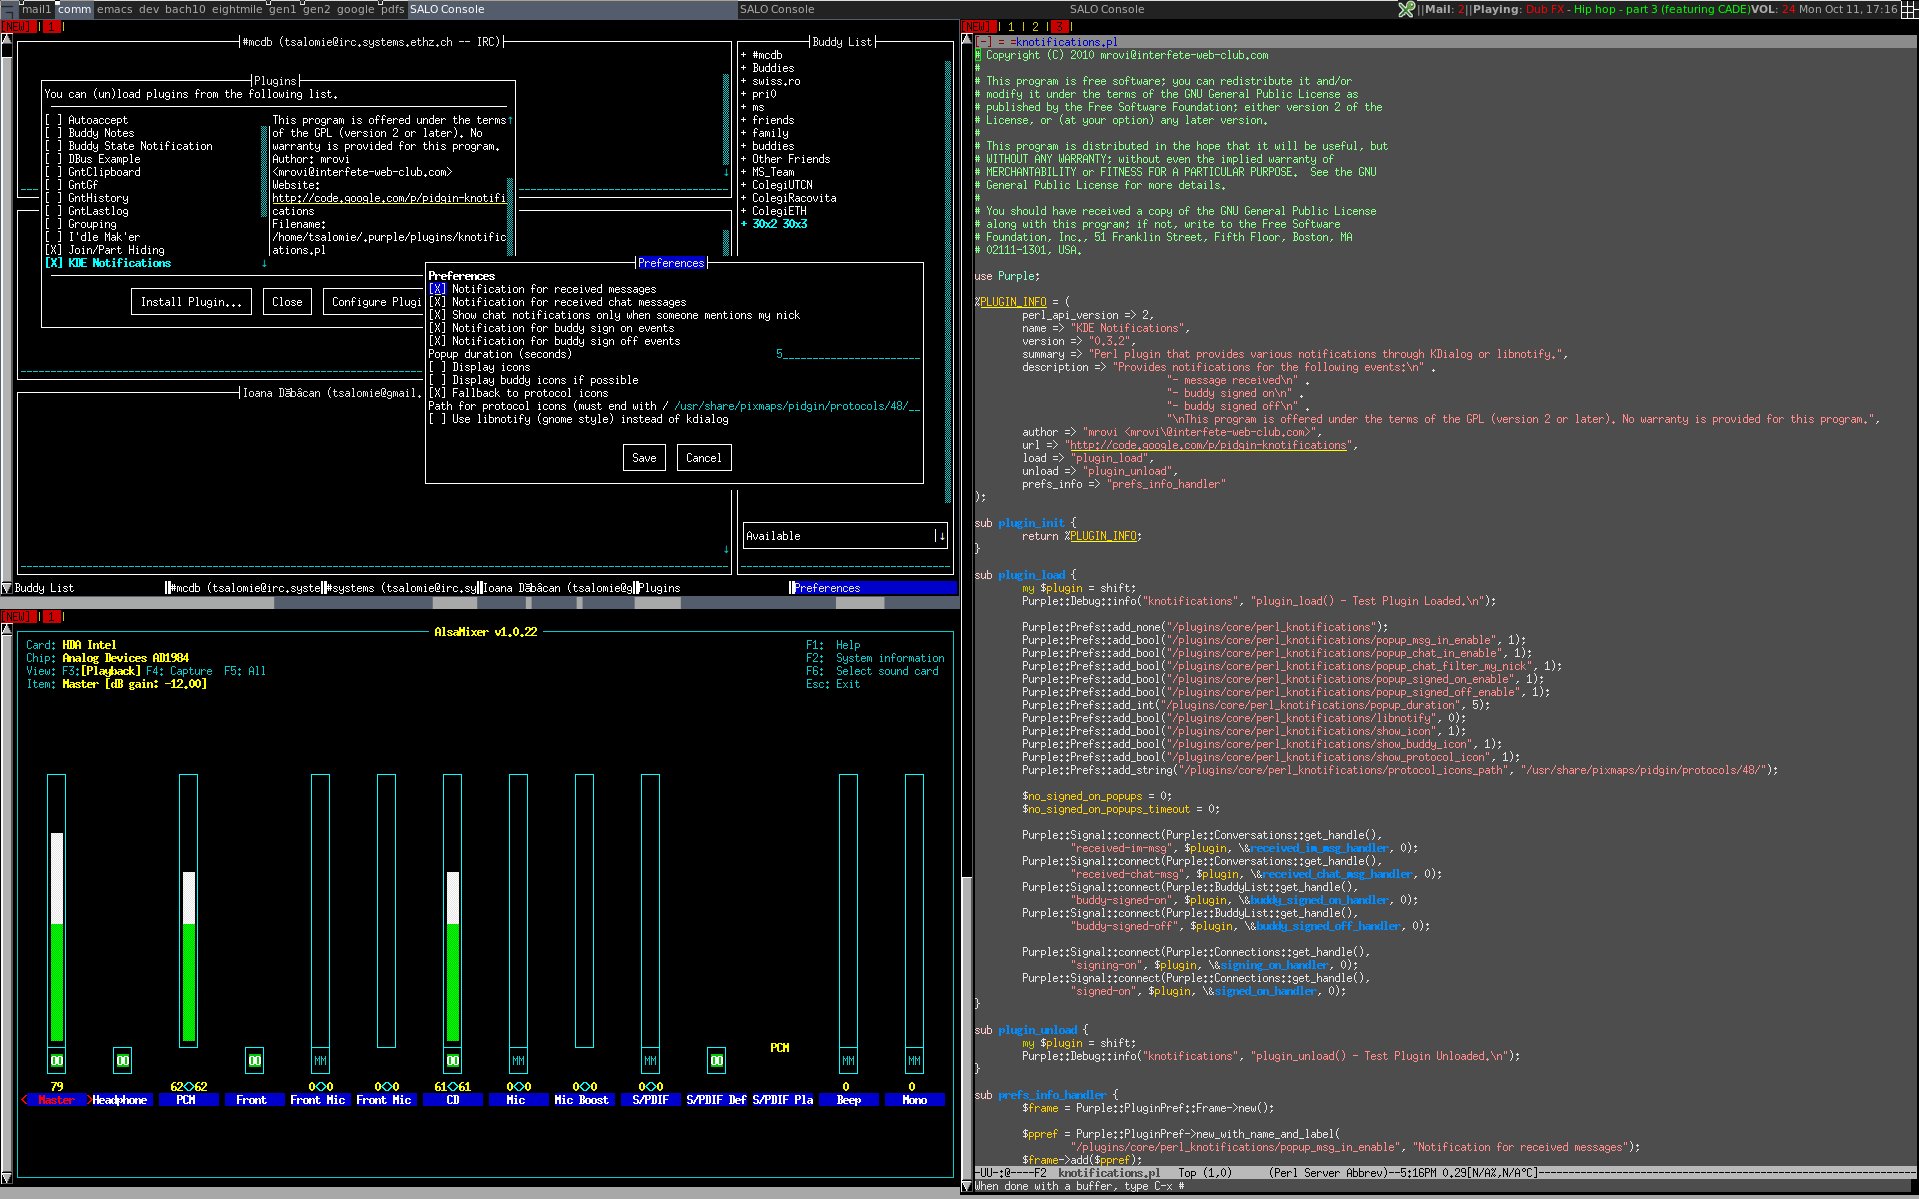Switch to the google workspace tab
1919x1199 pixels.
[355, 9]
